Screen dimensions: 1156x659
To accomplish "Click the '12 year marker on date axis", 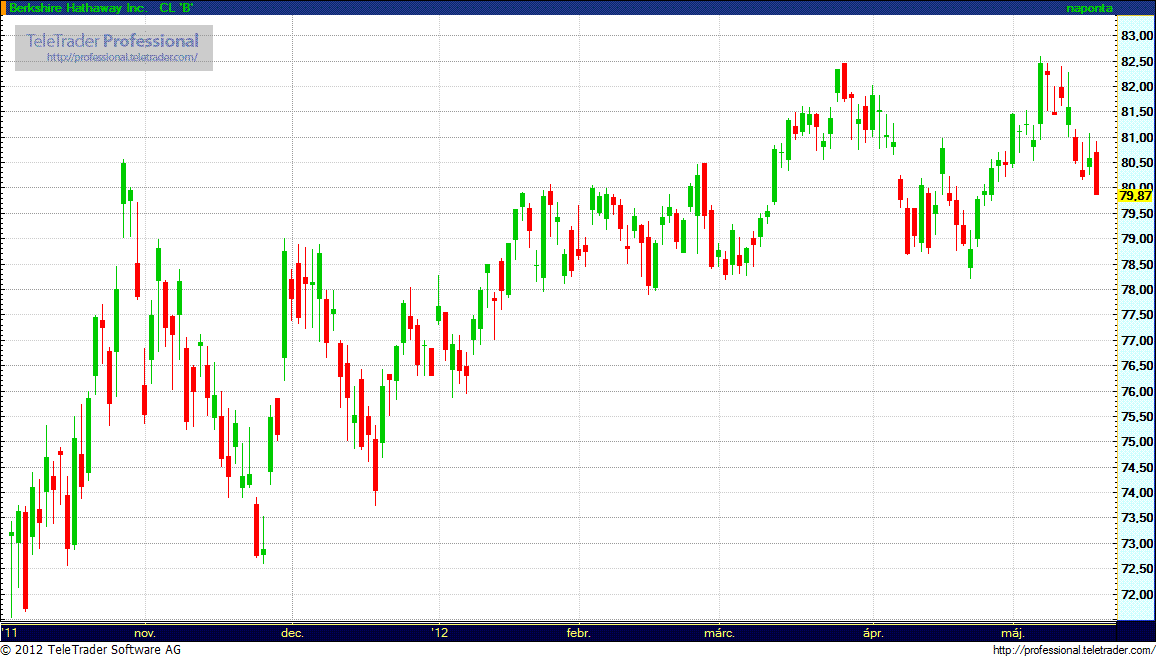I will 439,632.
